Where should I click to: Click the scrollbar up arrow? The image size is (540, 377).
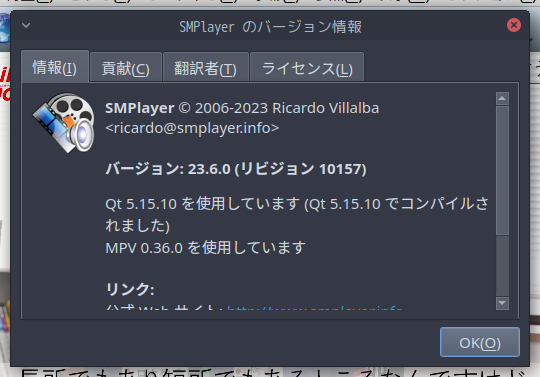[502, 98]
